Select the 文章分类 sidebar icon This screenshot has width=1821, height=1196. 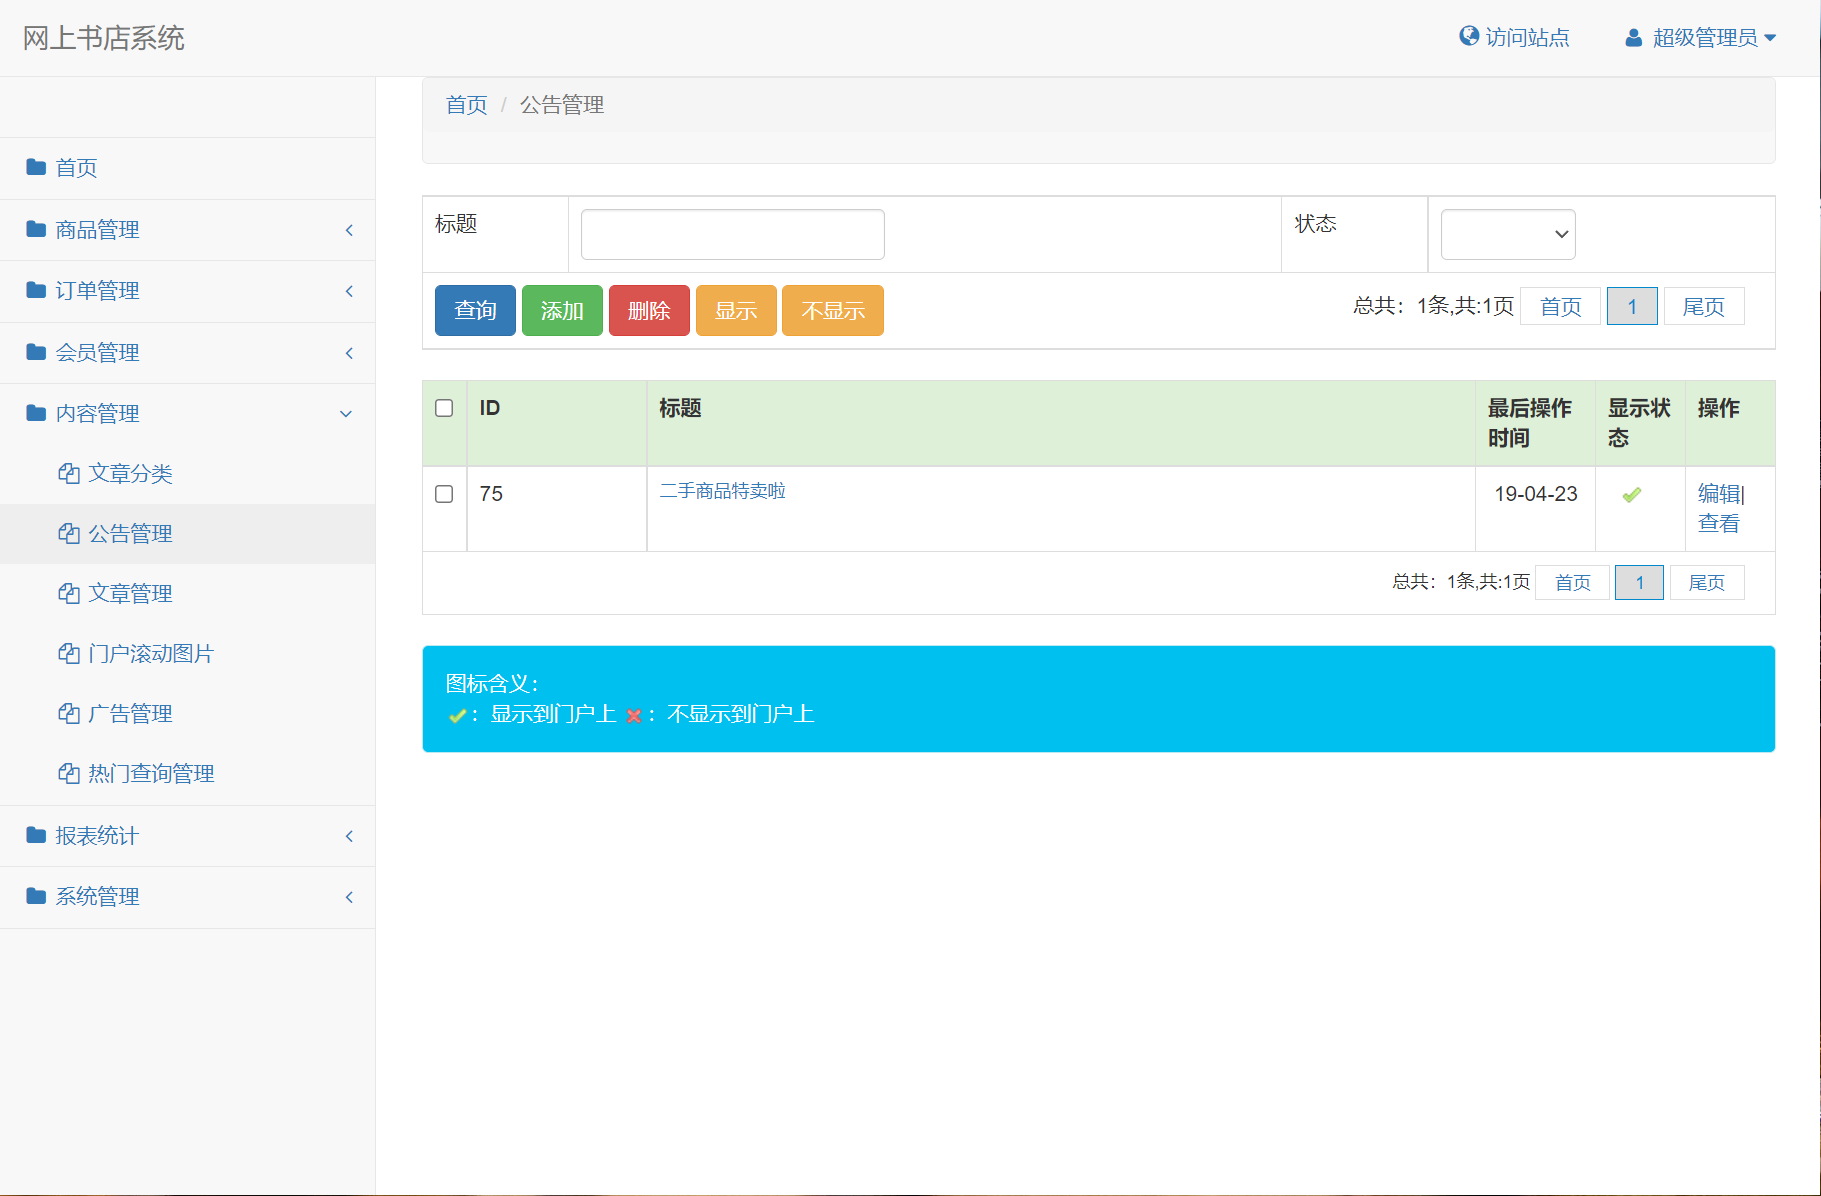point(68,473)
